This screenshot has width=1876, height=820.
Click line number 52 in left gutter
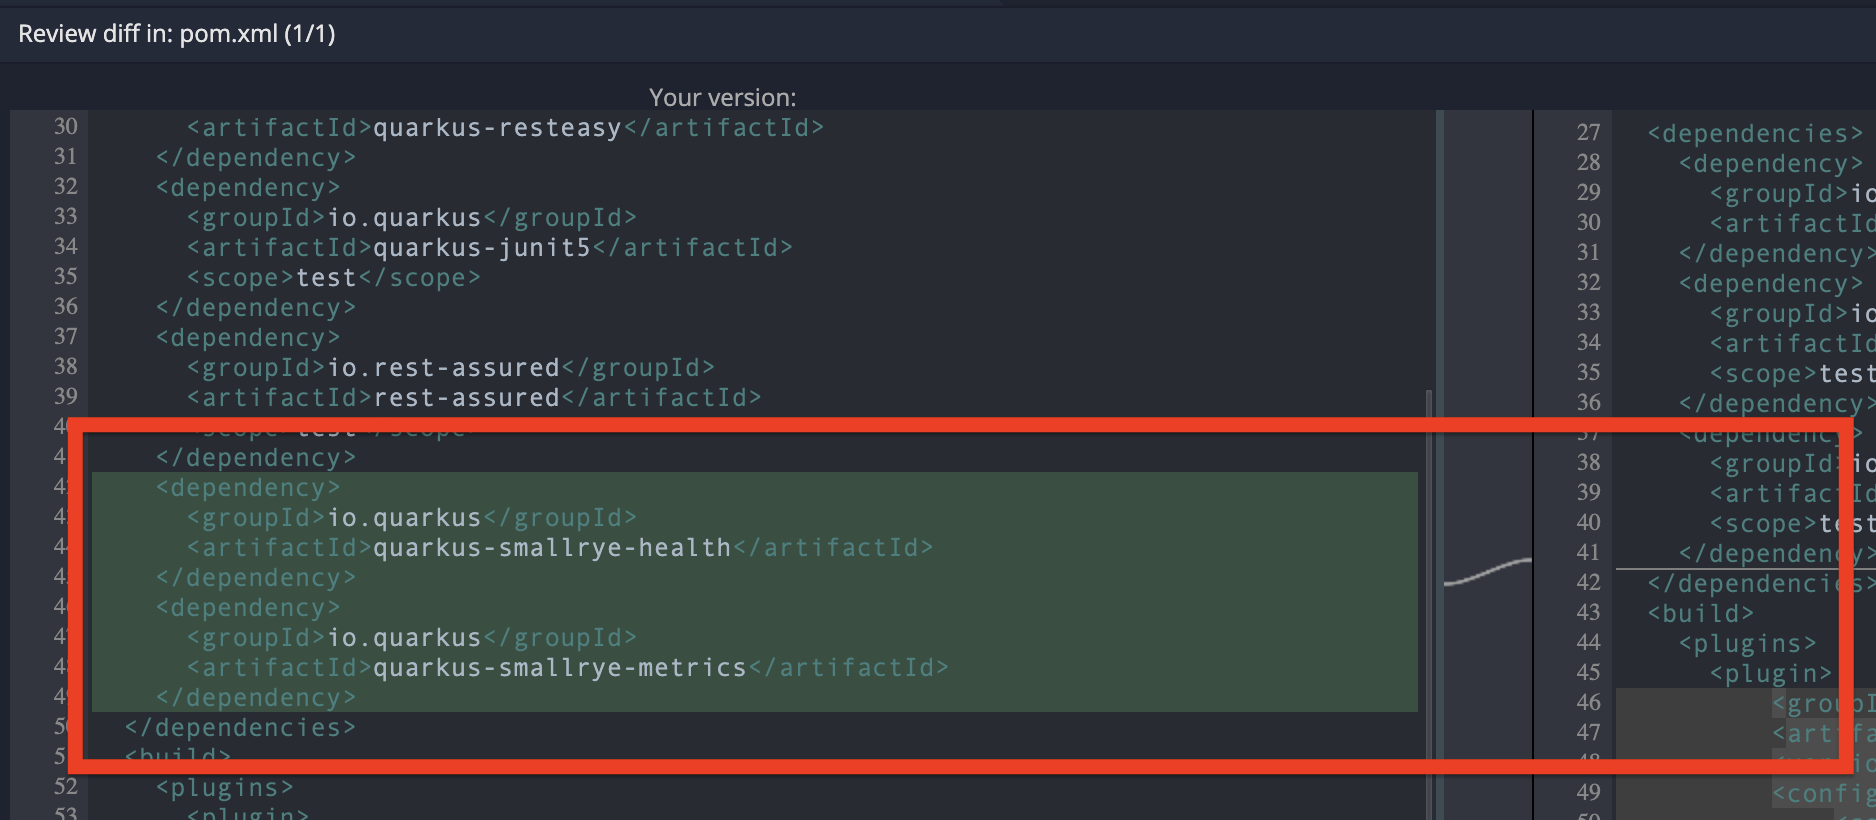click(x=66, y=787)
